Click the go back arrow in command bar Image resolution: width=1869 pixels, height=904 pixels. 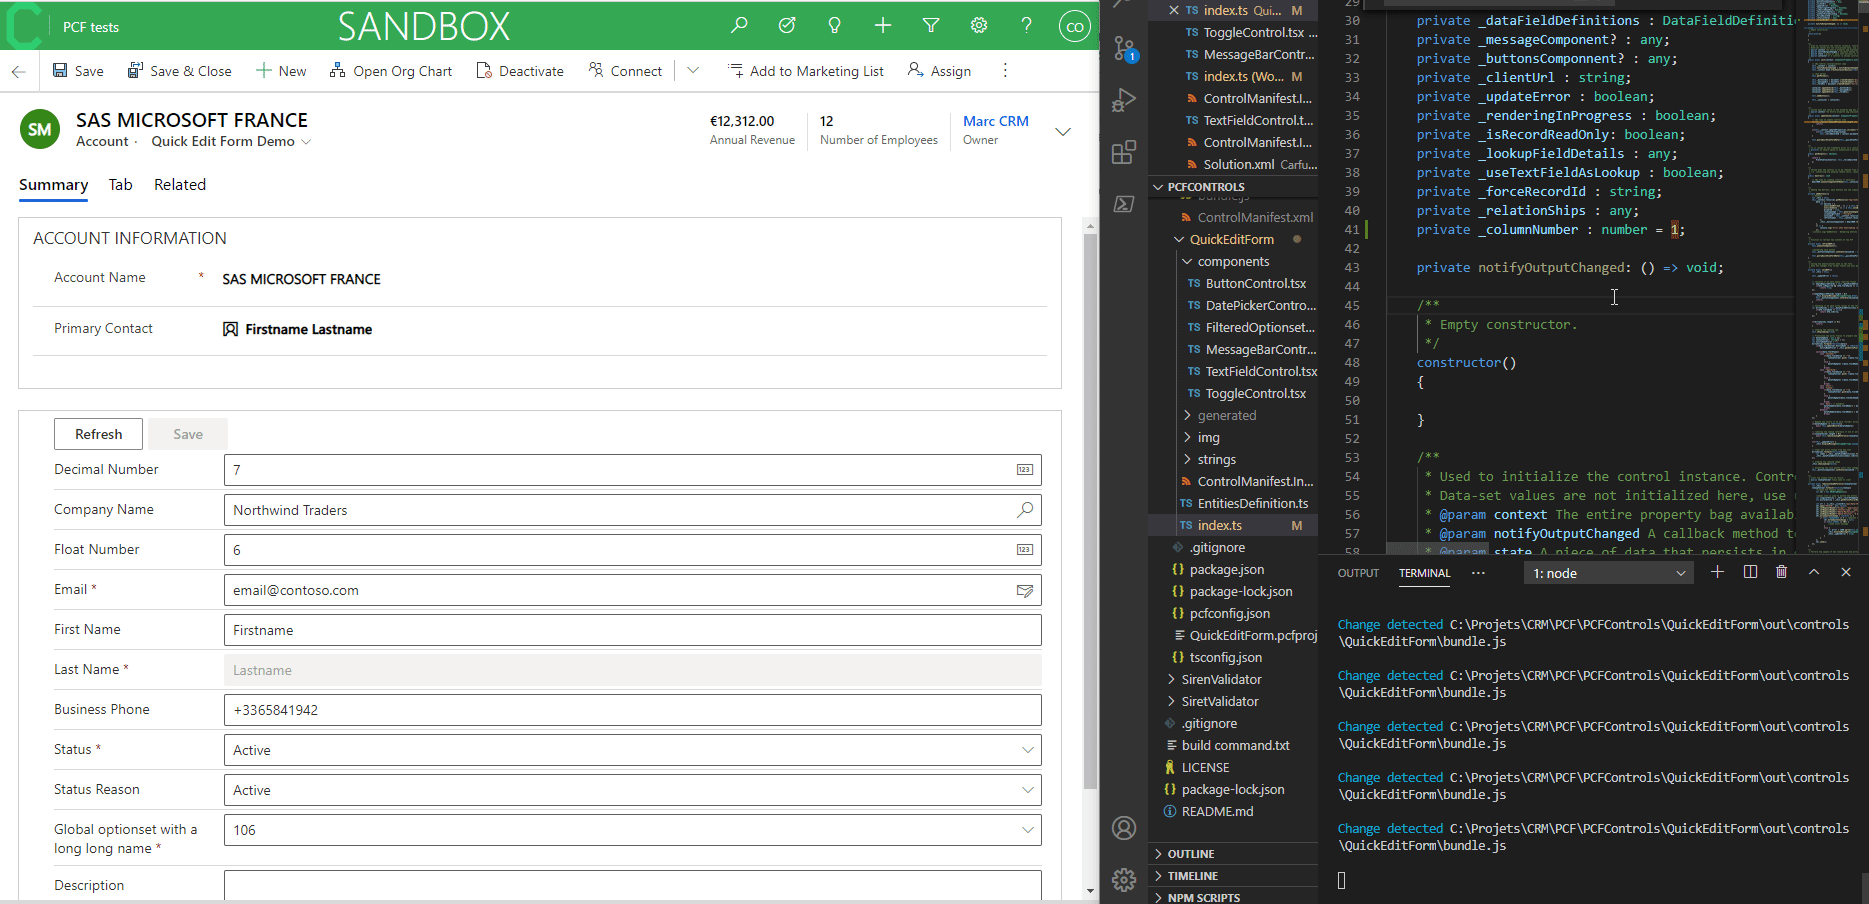click(18, 71)
